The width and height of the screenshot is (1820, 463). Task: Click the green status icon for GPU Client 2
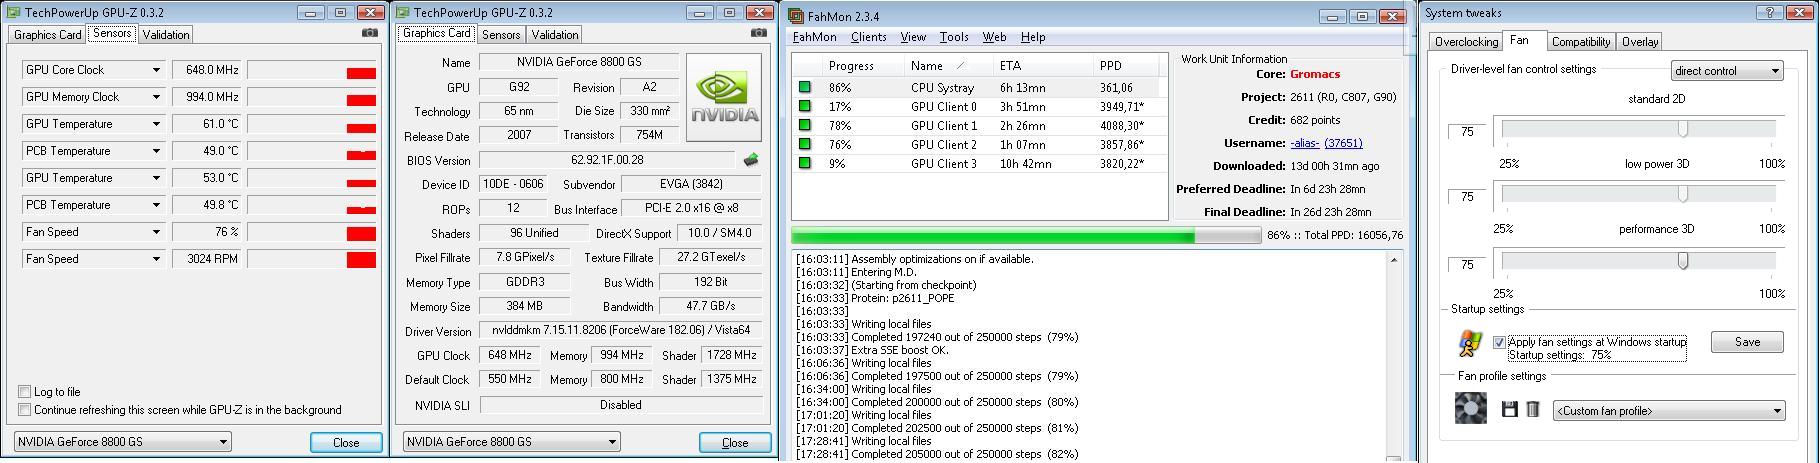(x=805, y=145)
